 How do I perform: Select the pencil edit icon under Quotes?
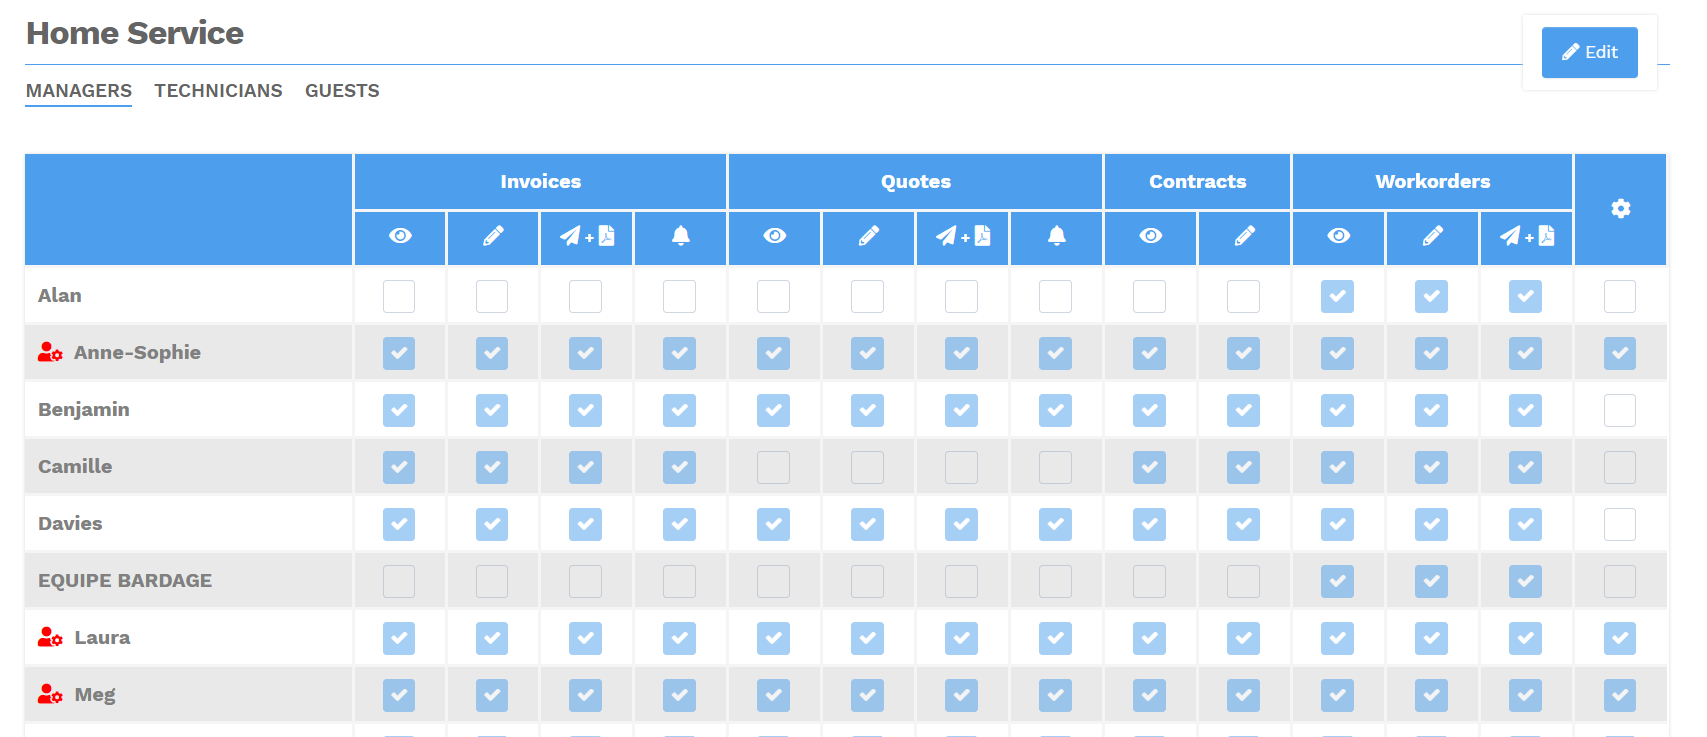867,237
